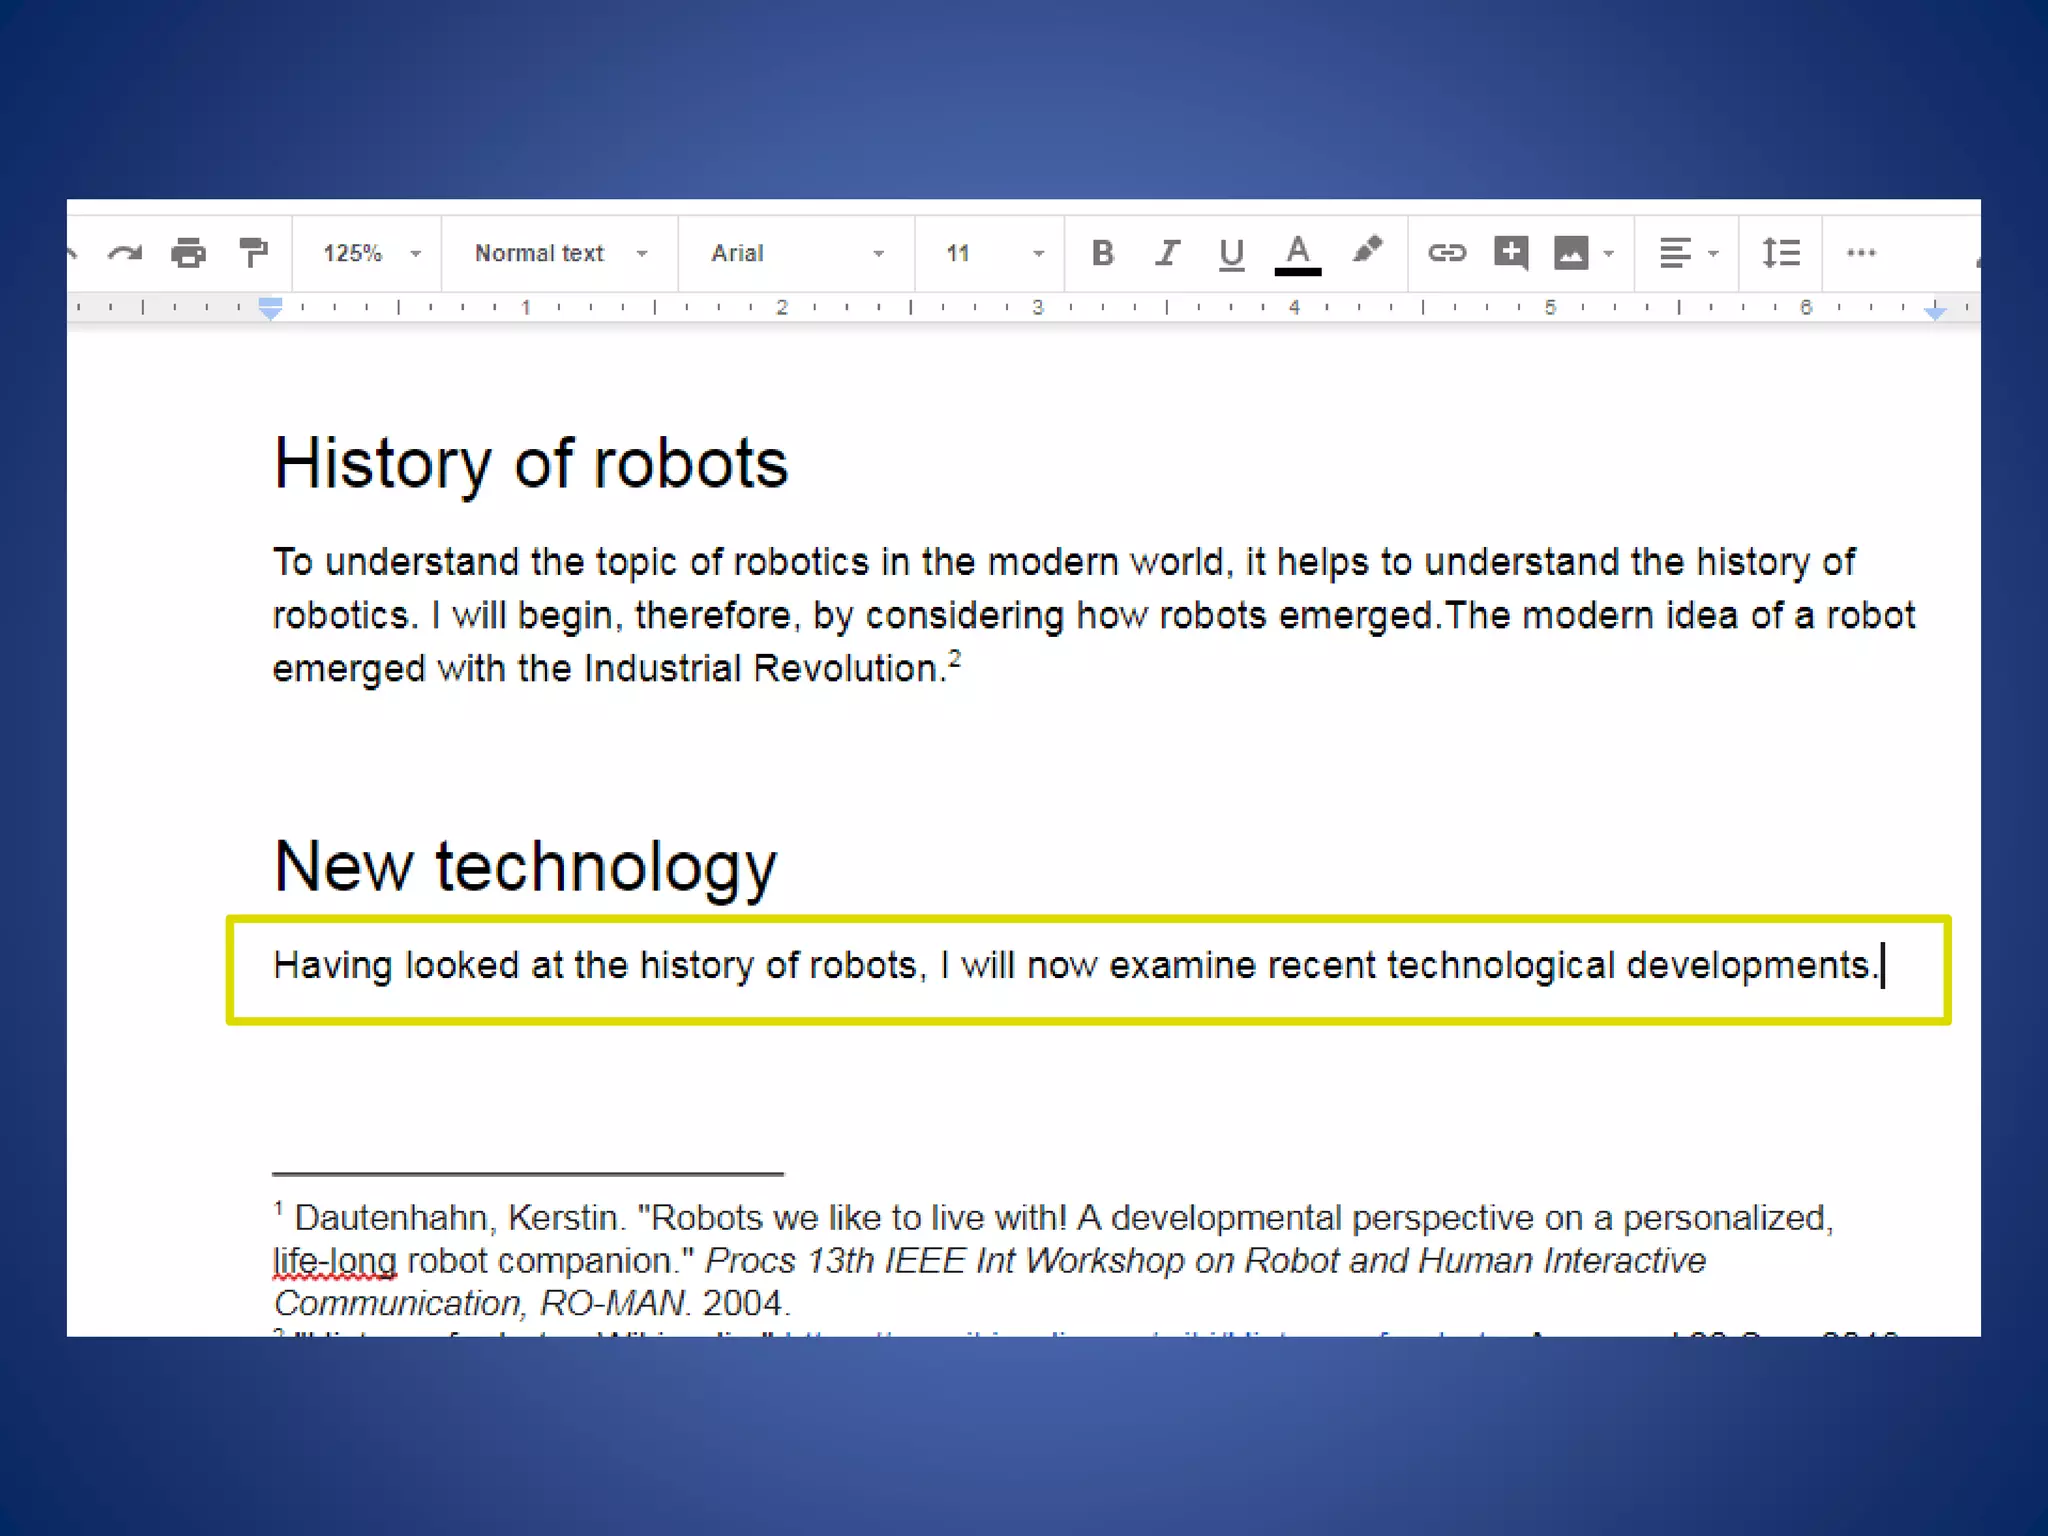Click the Print icon
The image size is (2048, 1536).
point(188,253)
